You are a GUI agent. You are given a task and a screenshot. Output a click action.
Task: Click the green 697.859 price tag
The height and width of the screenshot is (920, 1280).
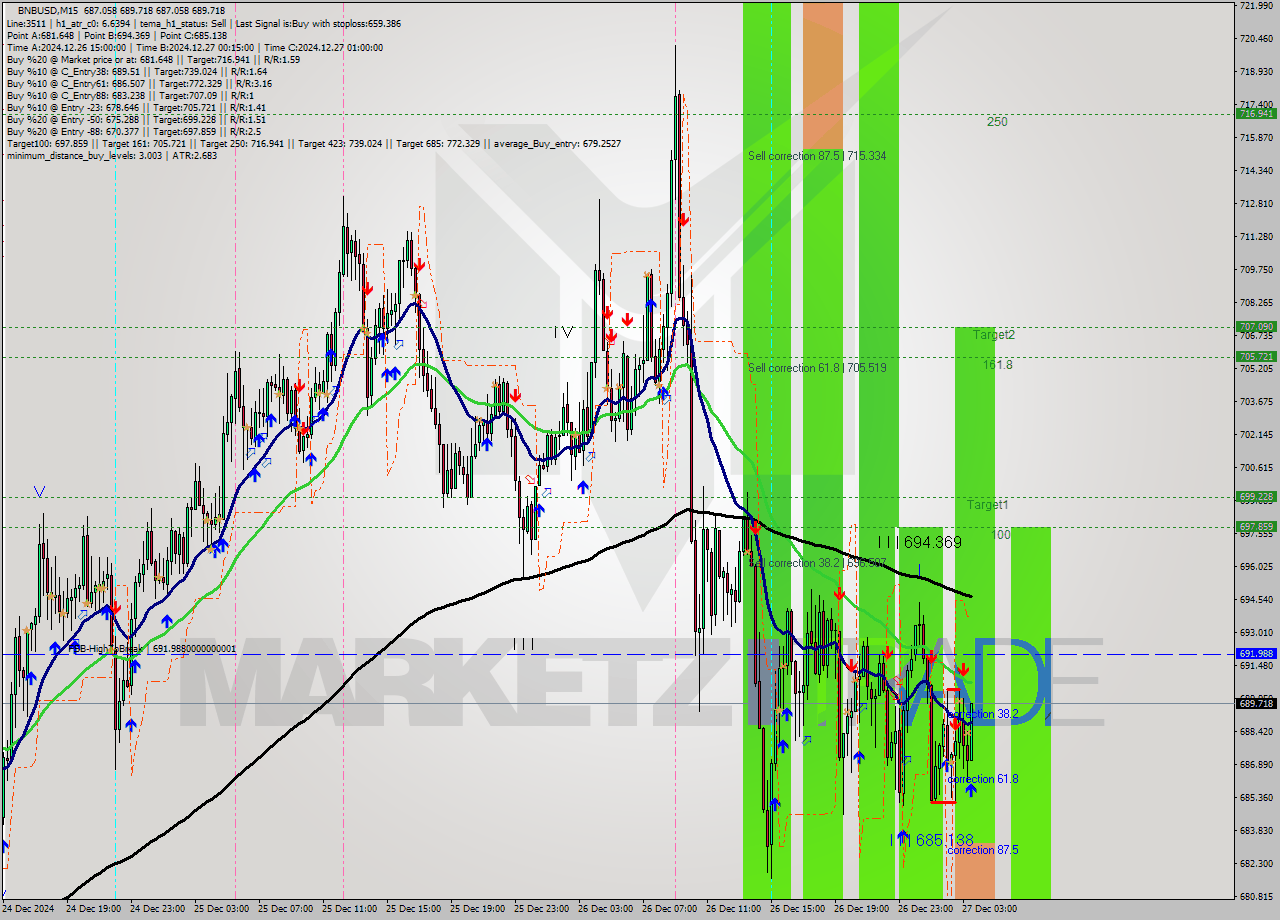1257,527
